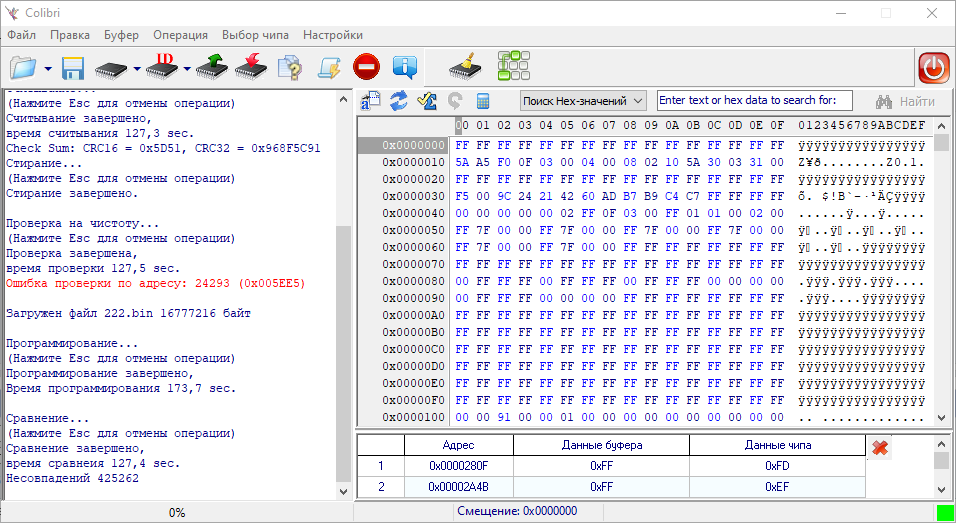
Task: Click the red X beside mismatch table
Action: (x=880, y=448)
